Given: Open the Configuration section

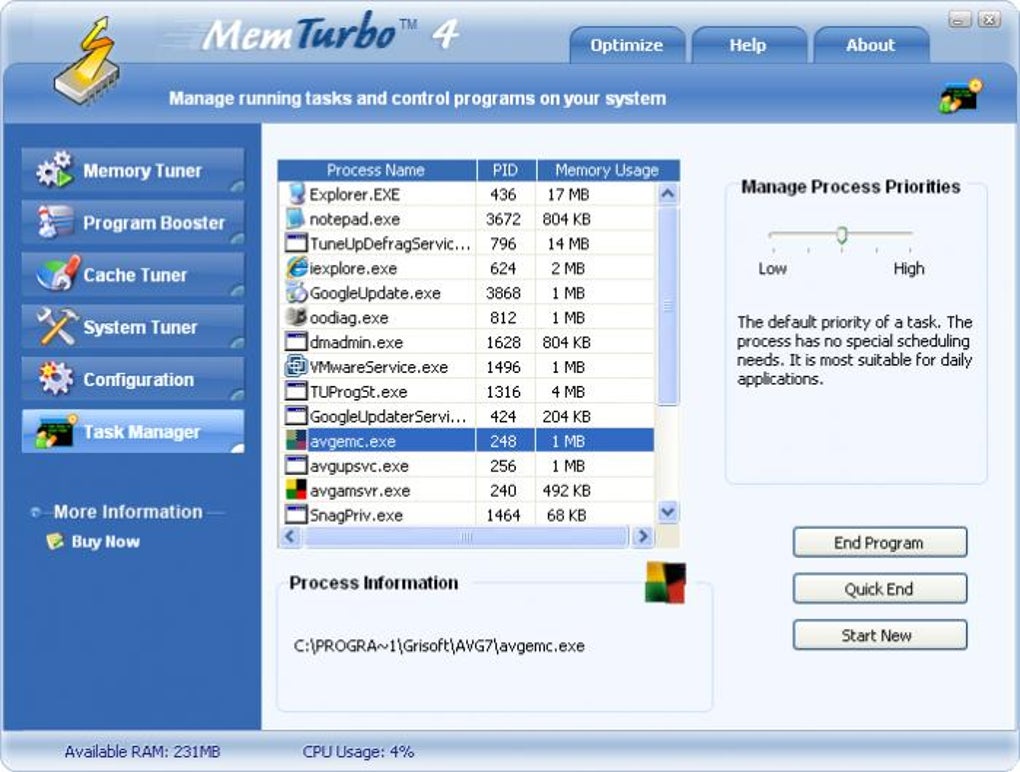Looking at the screenshot, I should tap(133, 379).
